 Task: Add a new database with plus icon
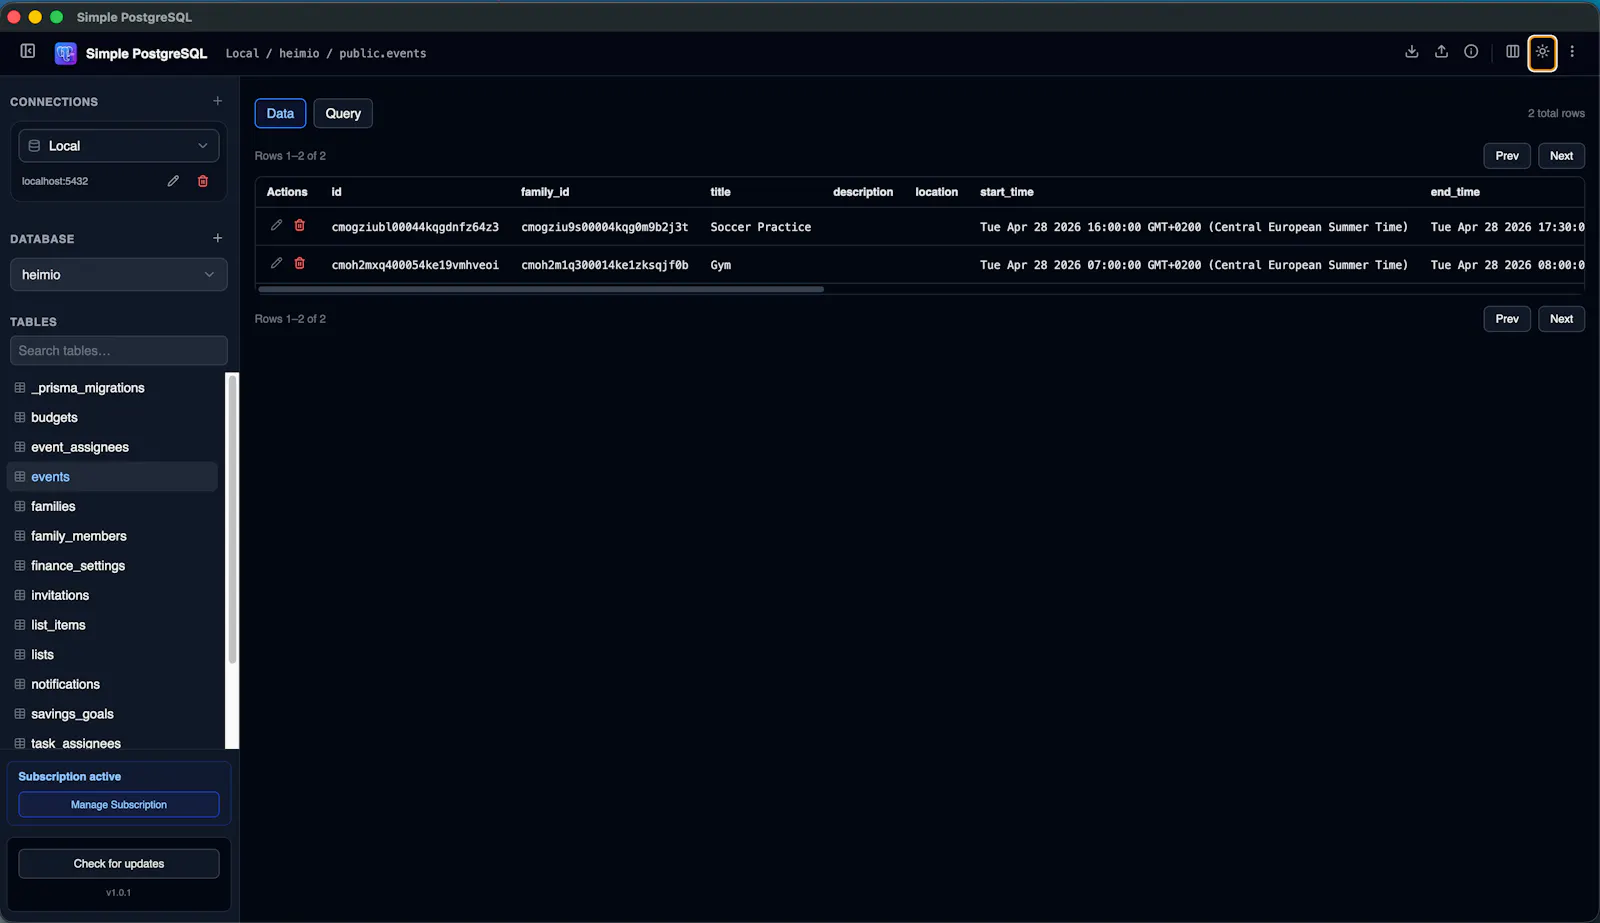point(218,238)
